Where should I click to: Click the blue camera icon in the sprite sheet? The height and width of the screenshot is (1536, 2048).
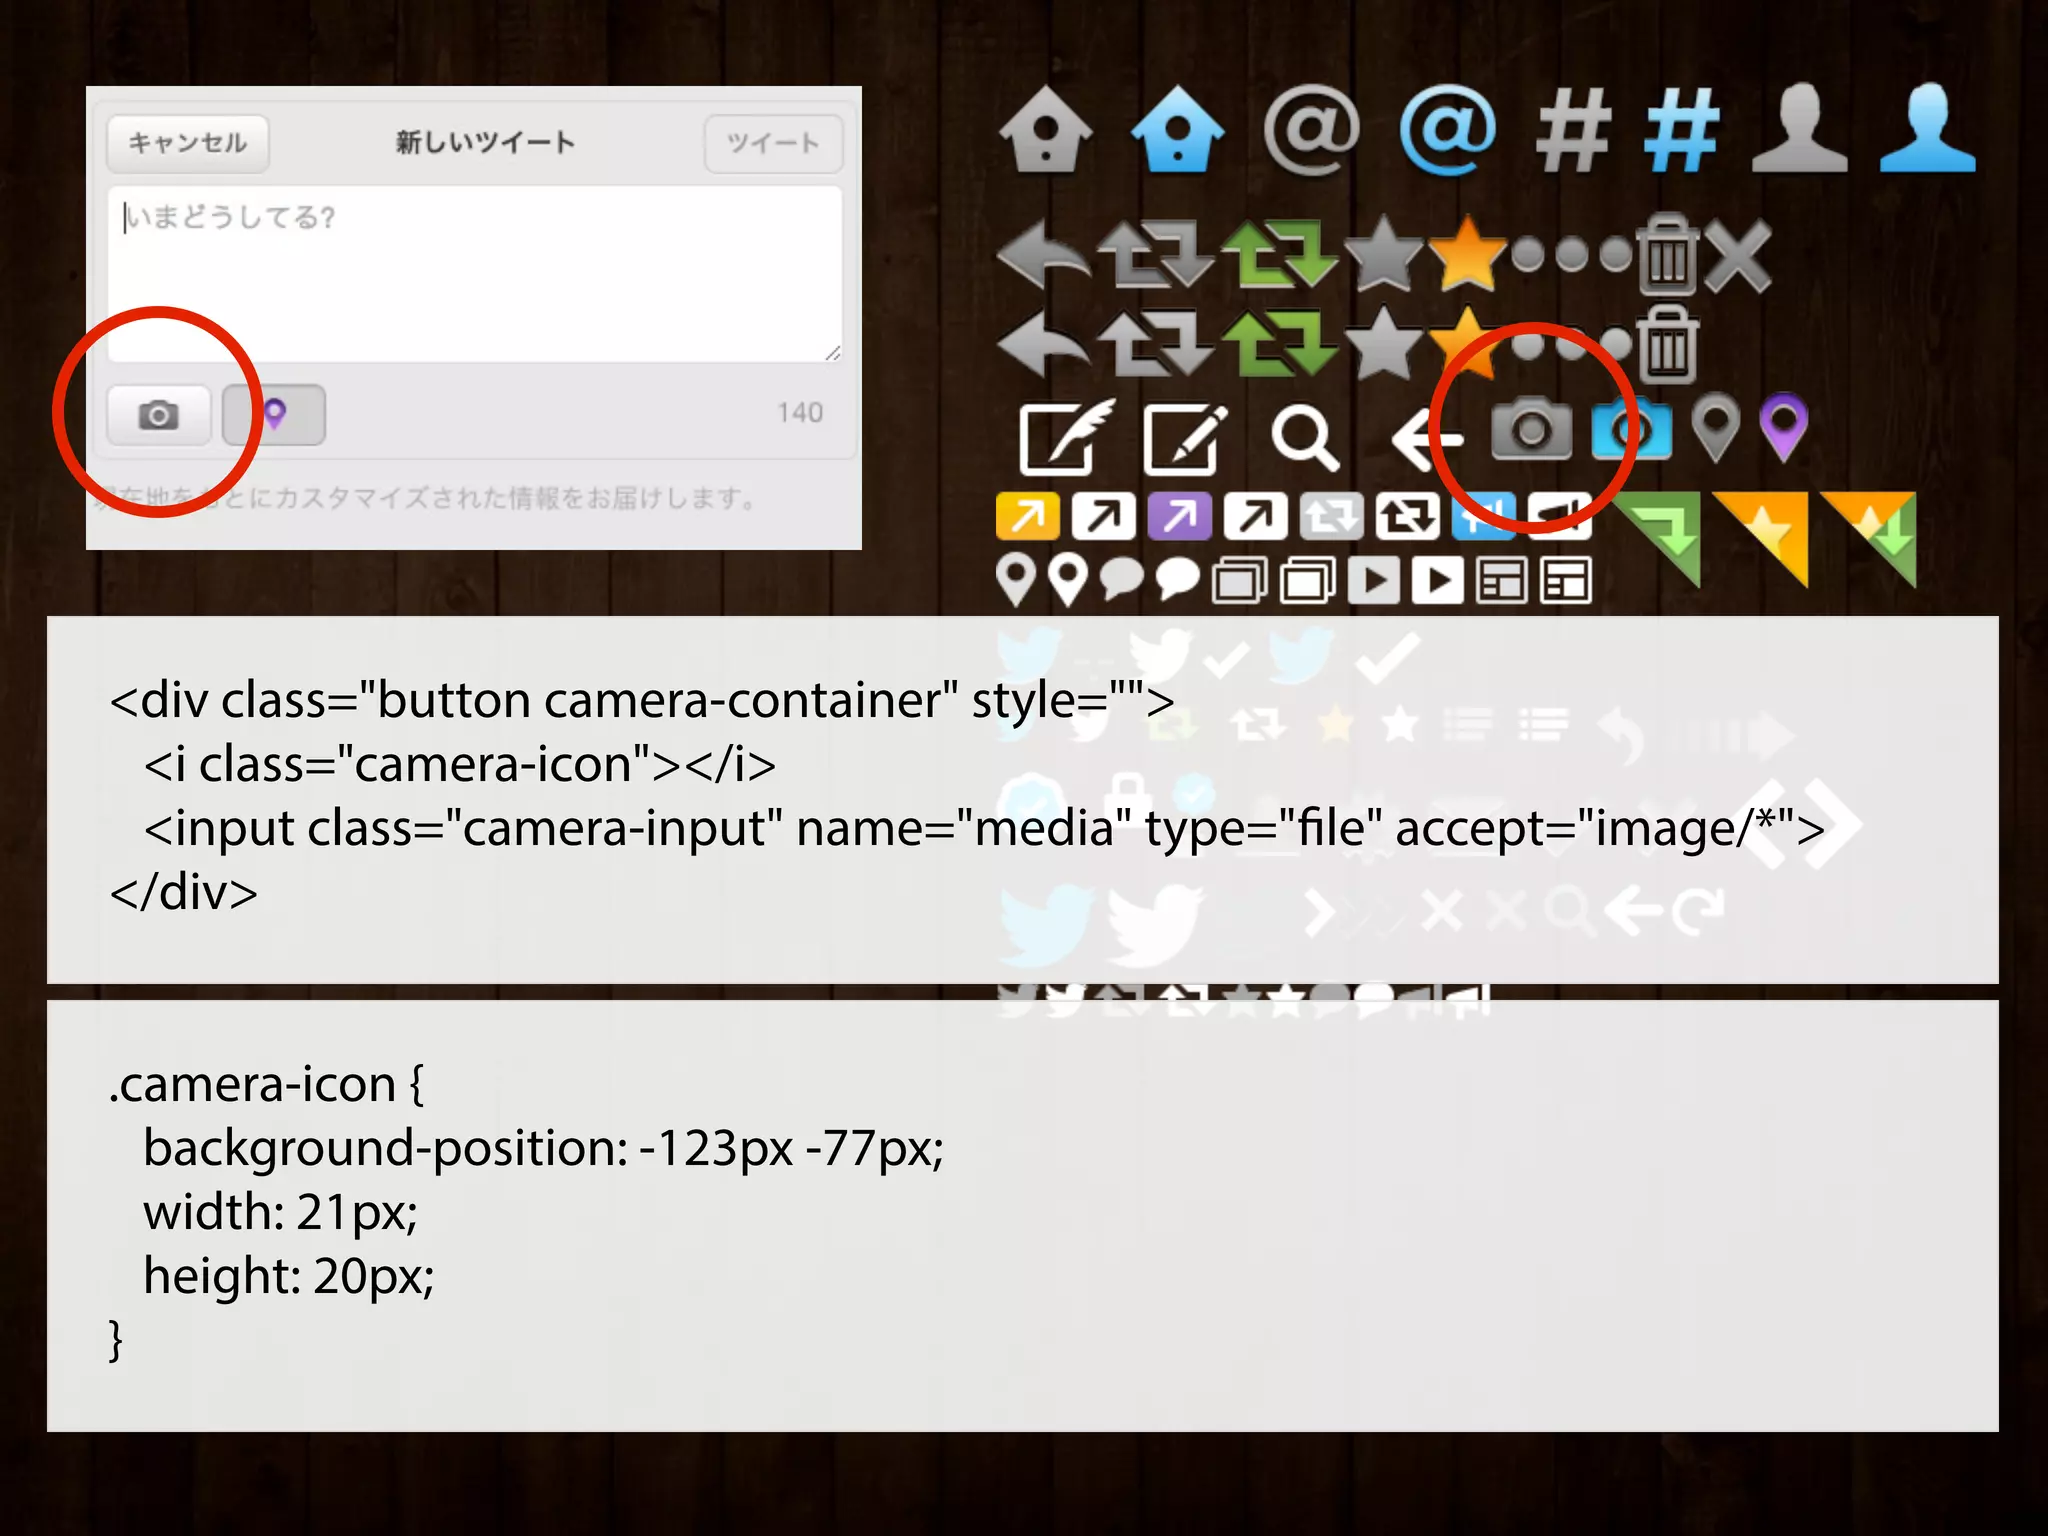pos(1631,428)
